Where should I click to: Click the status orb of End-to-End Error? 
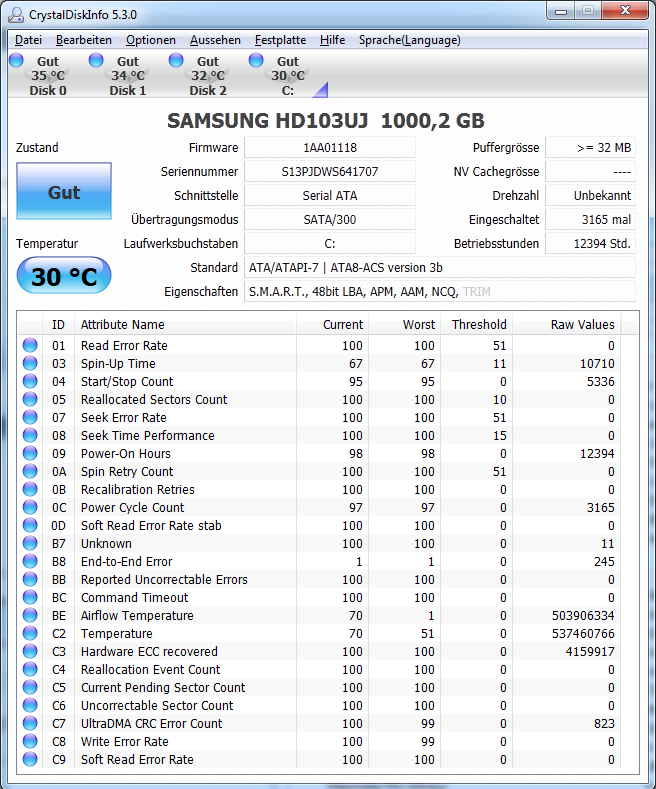point(30,561)
